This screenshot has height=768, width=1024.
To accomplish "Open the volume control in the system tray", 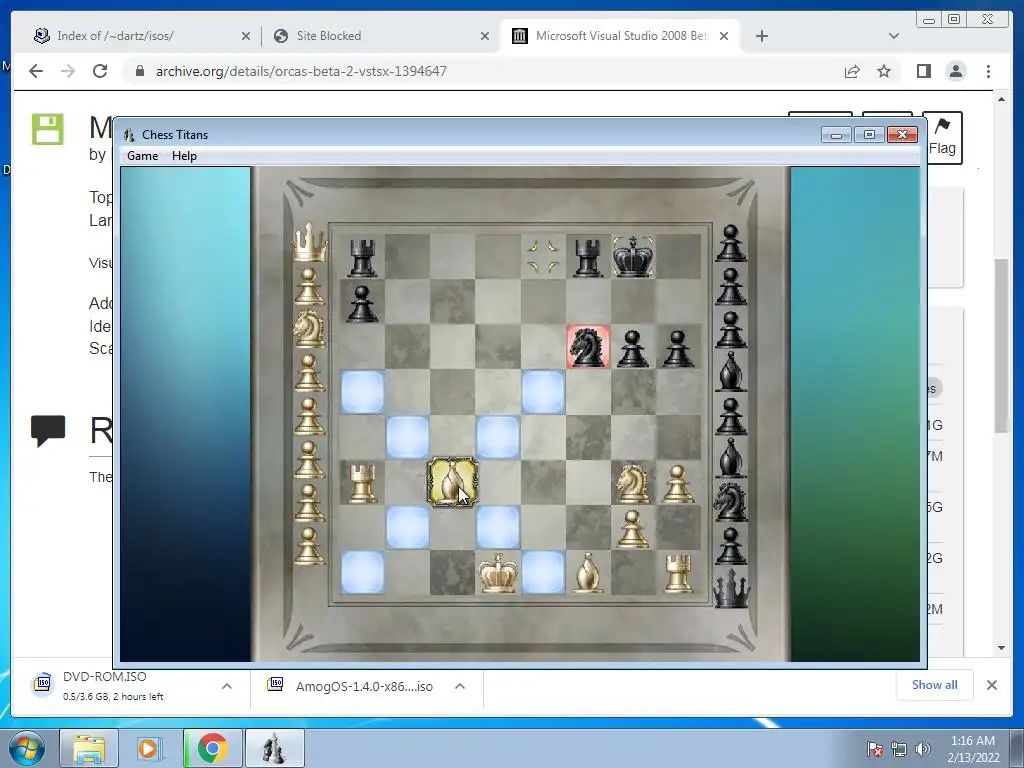I will (x=923, y=748).
